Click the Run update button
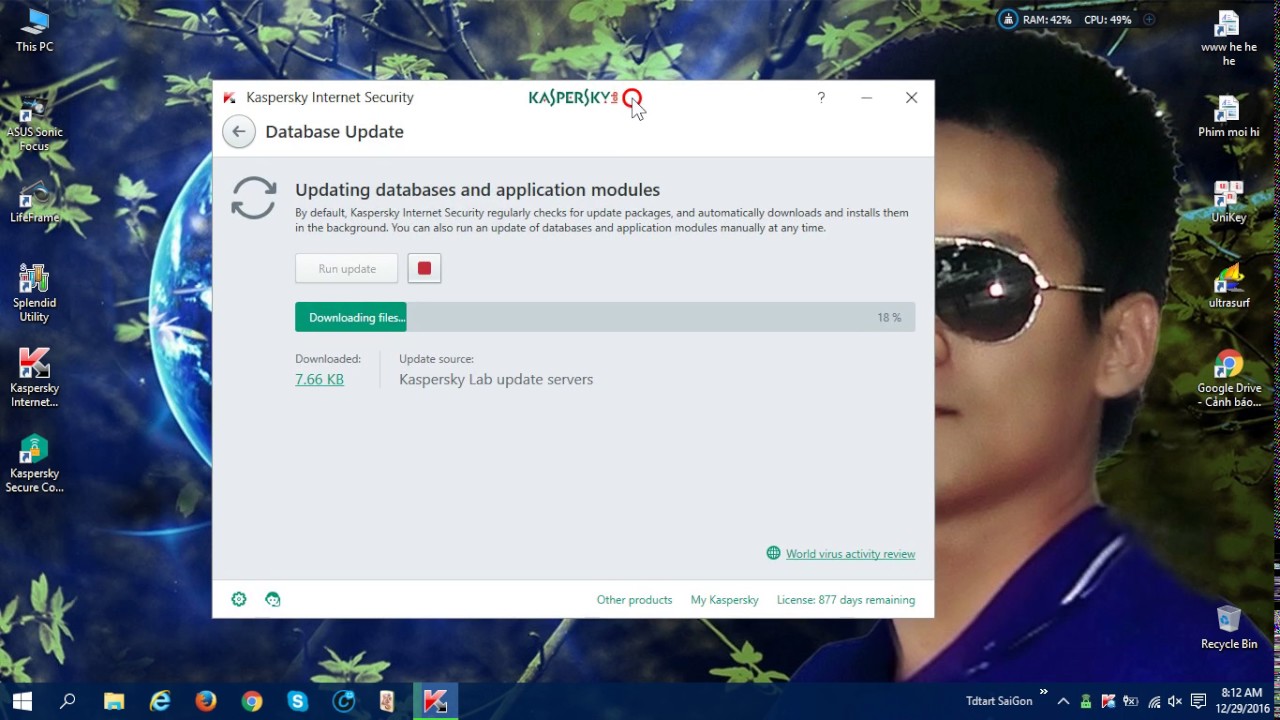This screenshot has height=720, width=1280. click(347, 268)
